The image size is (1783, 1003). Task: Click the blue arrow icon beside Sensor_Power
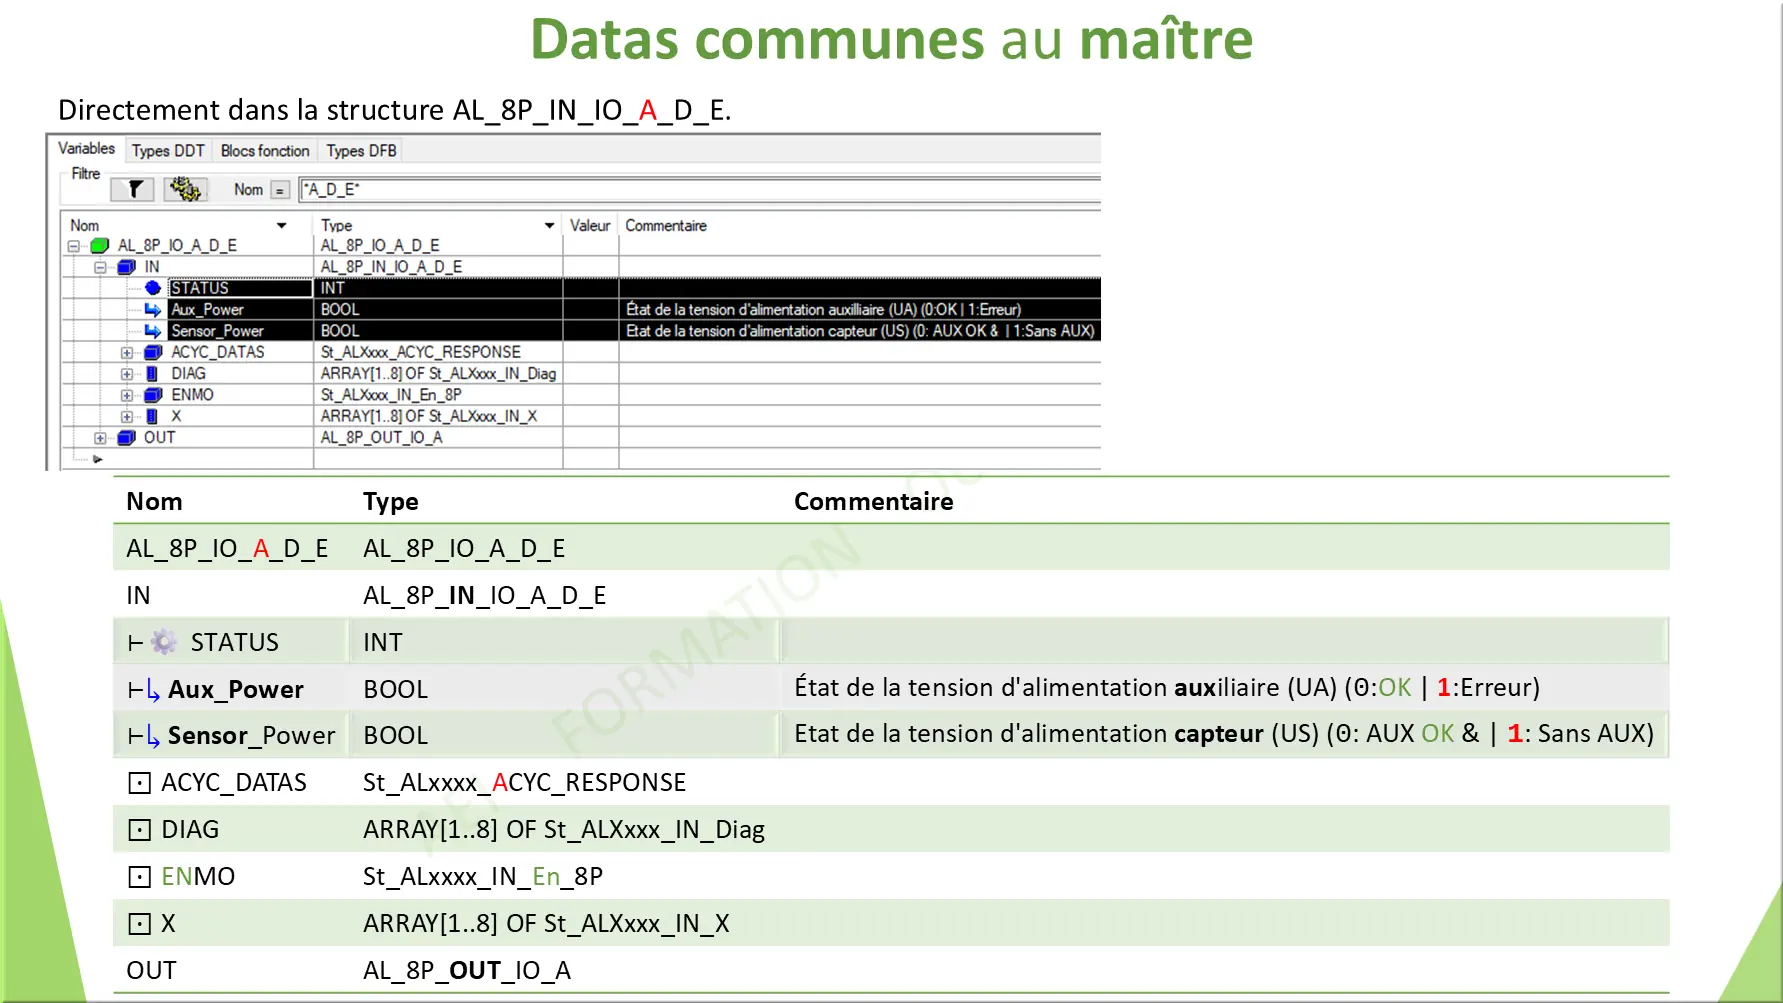153,331
